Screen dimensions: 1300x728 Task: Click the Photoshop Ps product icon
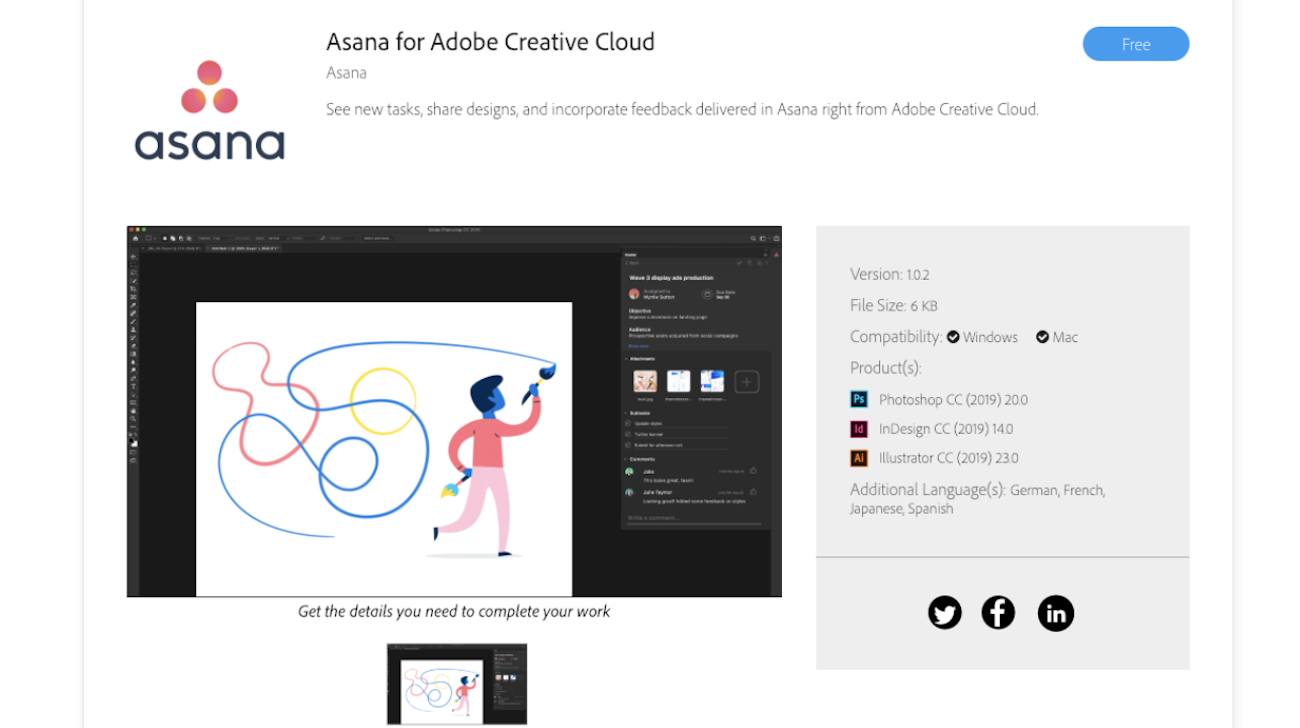[859, 399]
